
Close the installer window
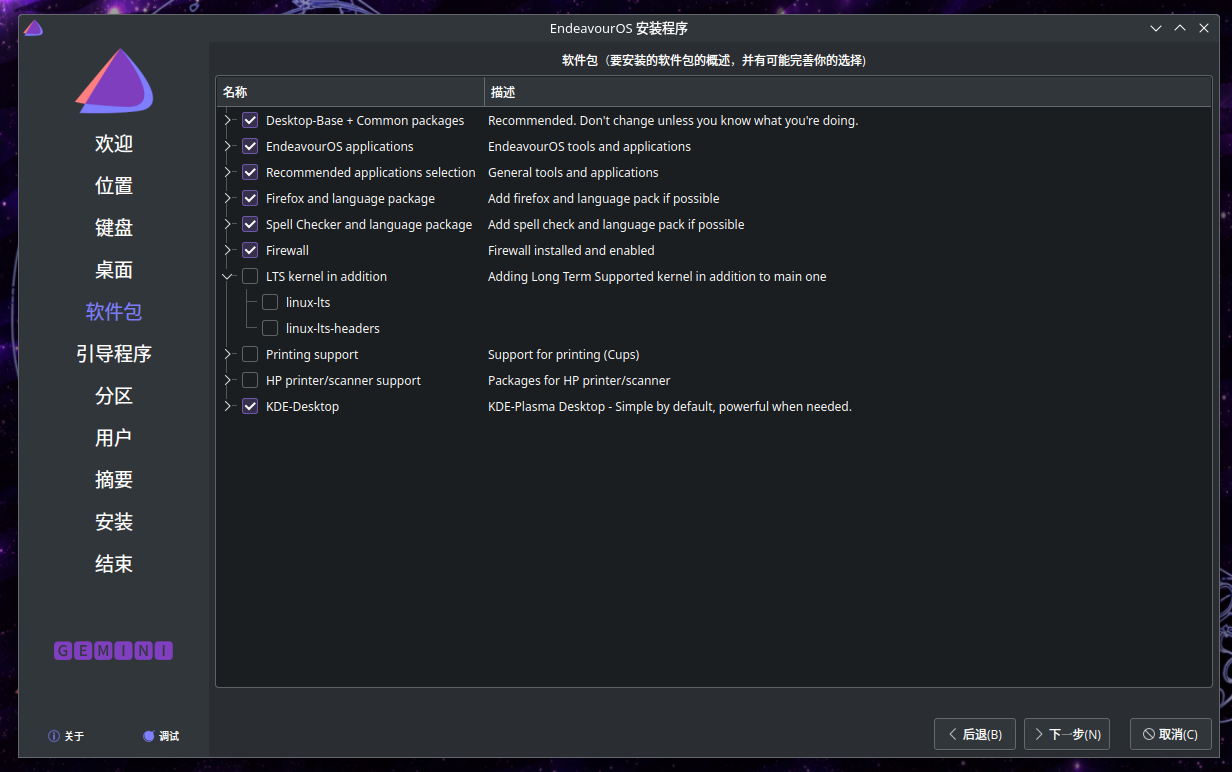[x=1204, y=28]
